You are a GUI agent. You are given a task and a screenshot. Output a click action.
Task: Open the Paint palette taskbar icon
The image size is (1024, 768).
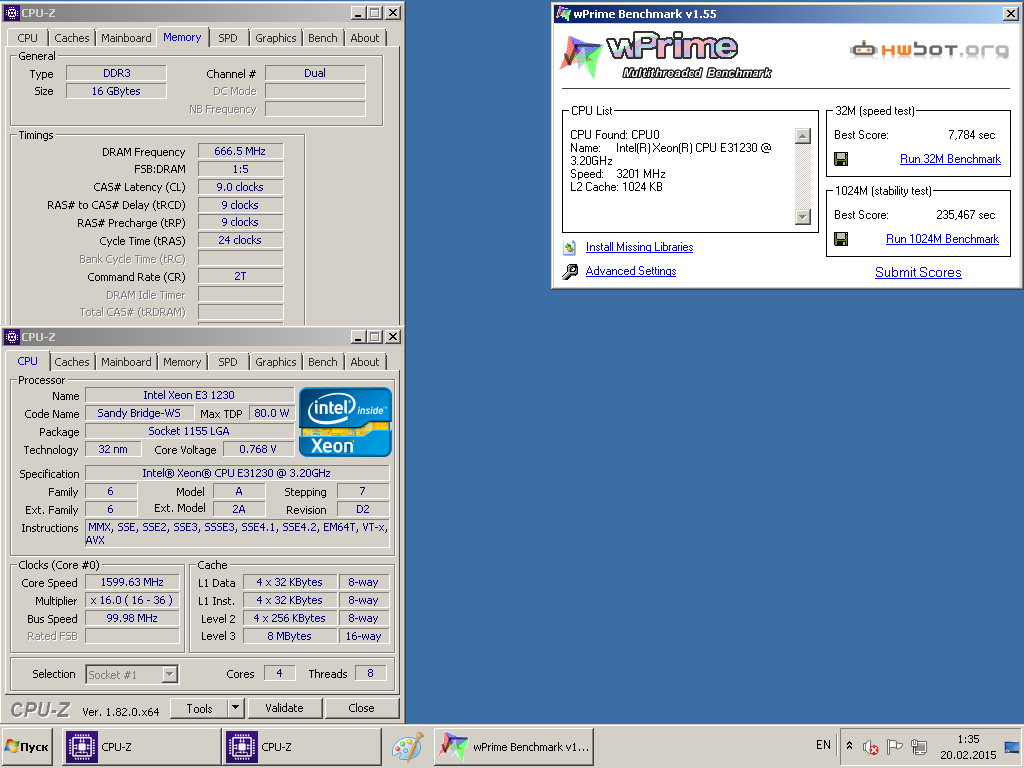408,746
